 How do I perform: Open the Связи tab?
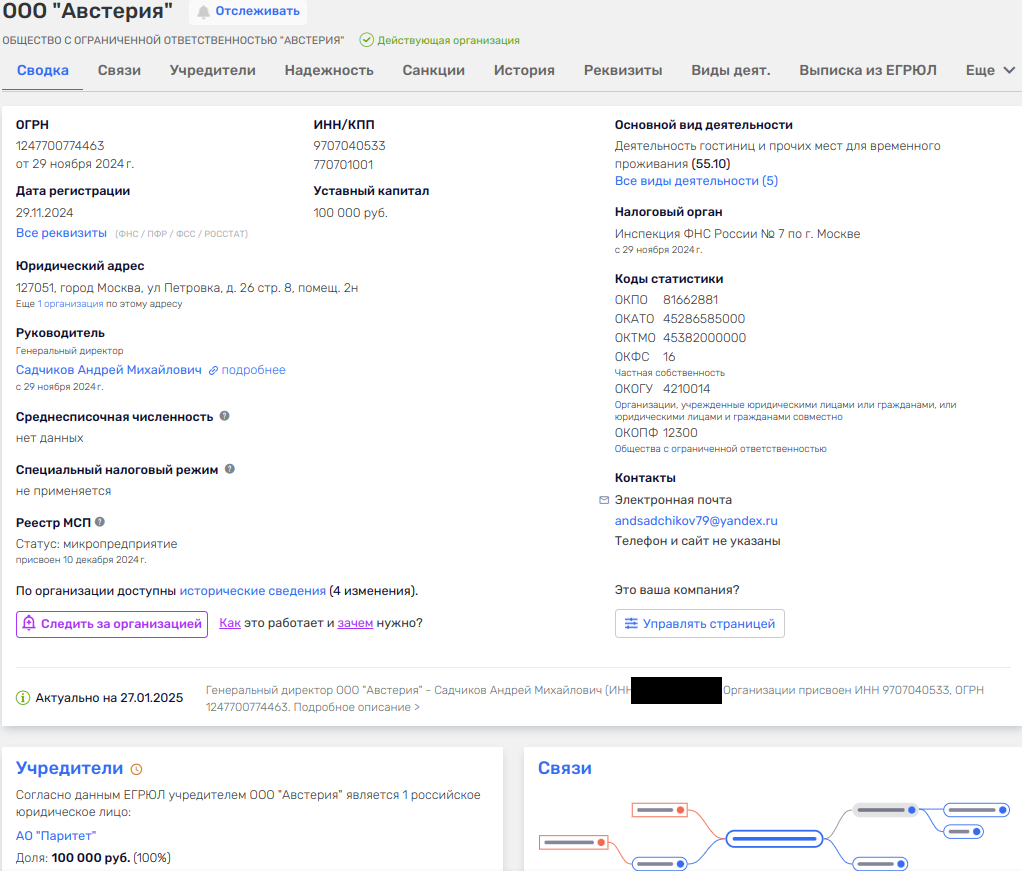tap(119, 70)
